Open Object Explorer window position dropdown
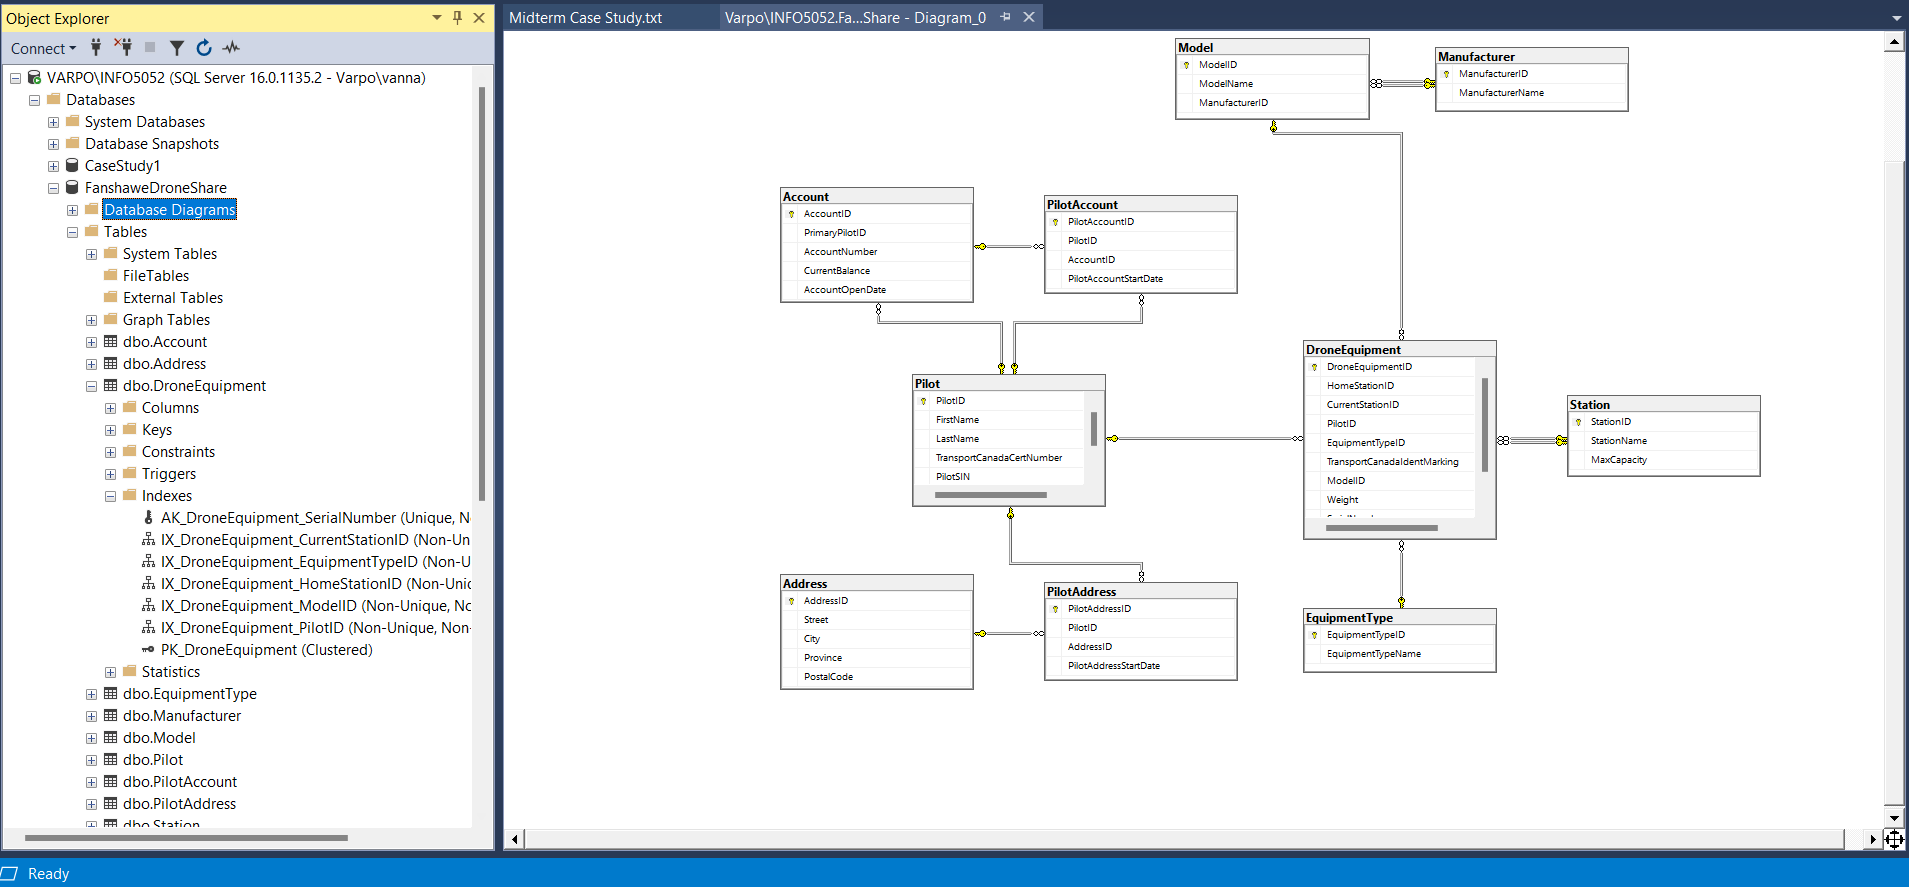This screenshot has width=1909, height=887. click(x=436, y=18)
